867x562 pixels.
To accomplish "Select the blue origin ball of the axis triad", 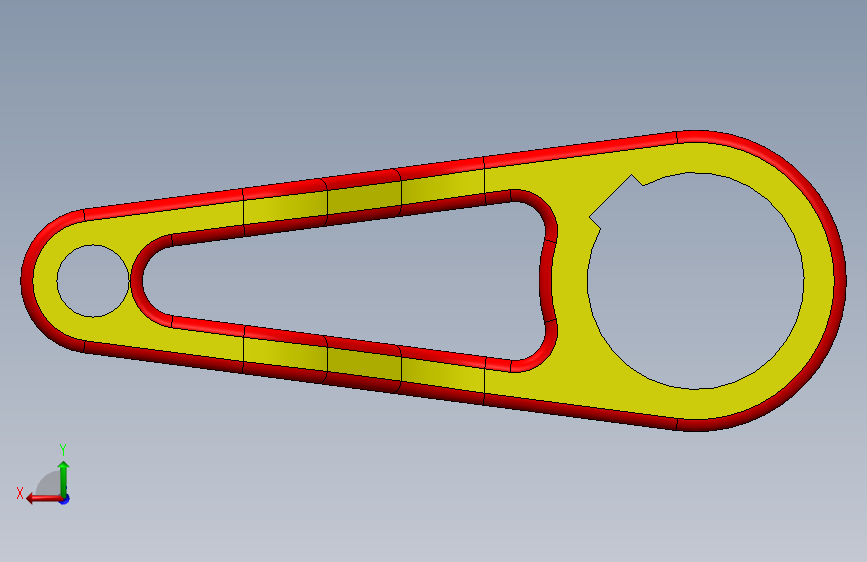I will click(65, 499).
